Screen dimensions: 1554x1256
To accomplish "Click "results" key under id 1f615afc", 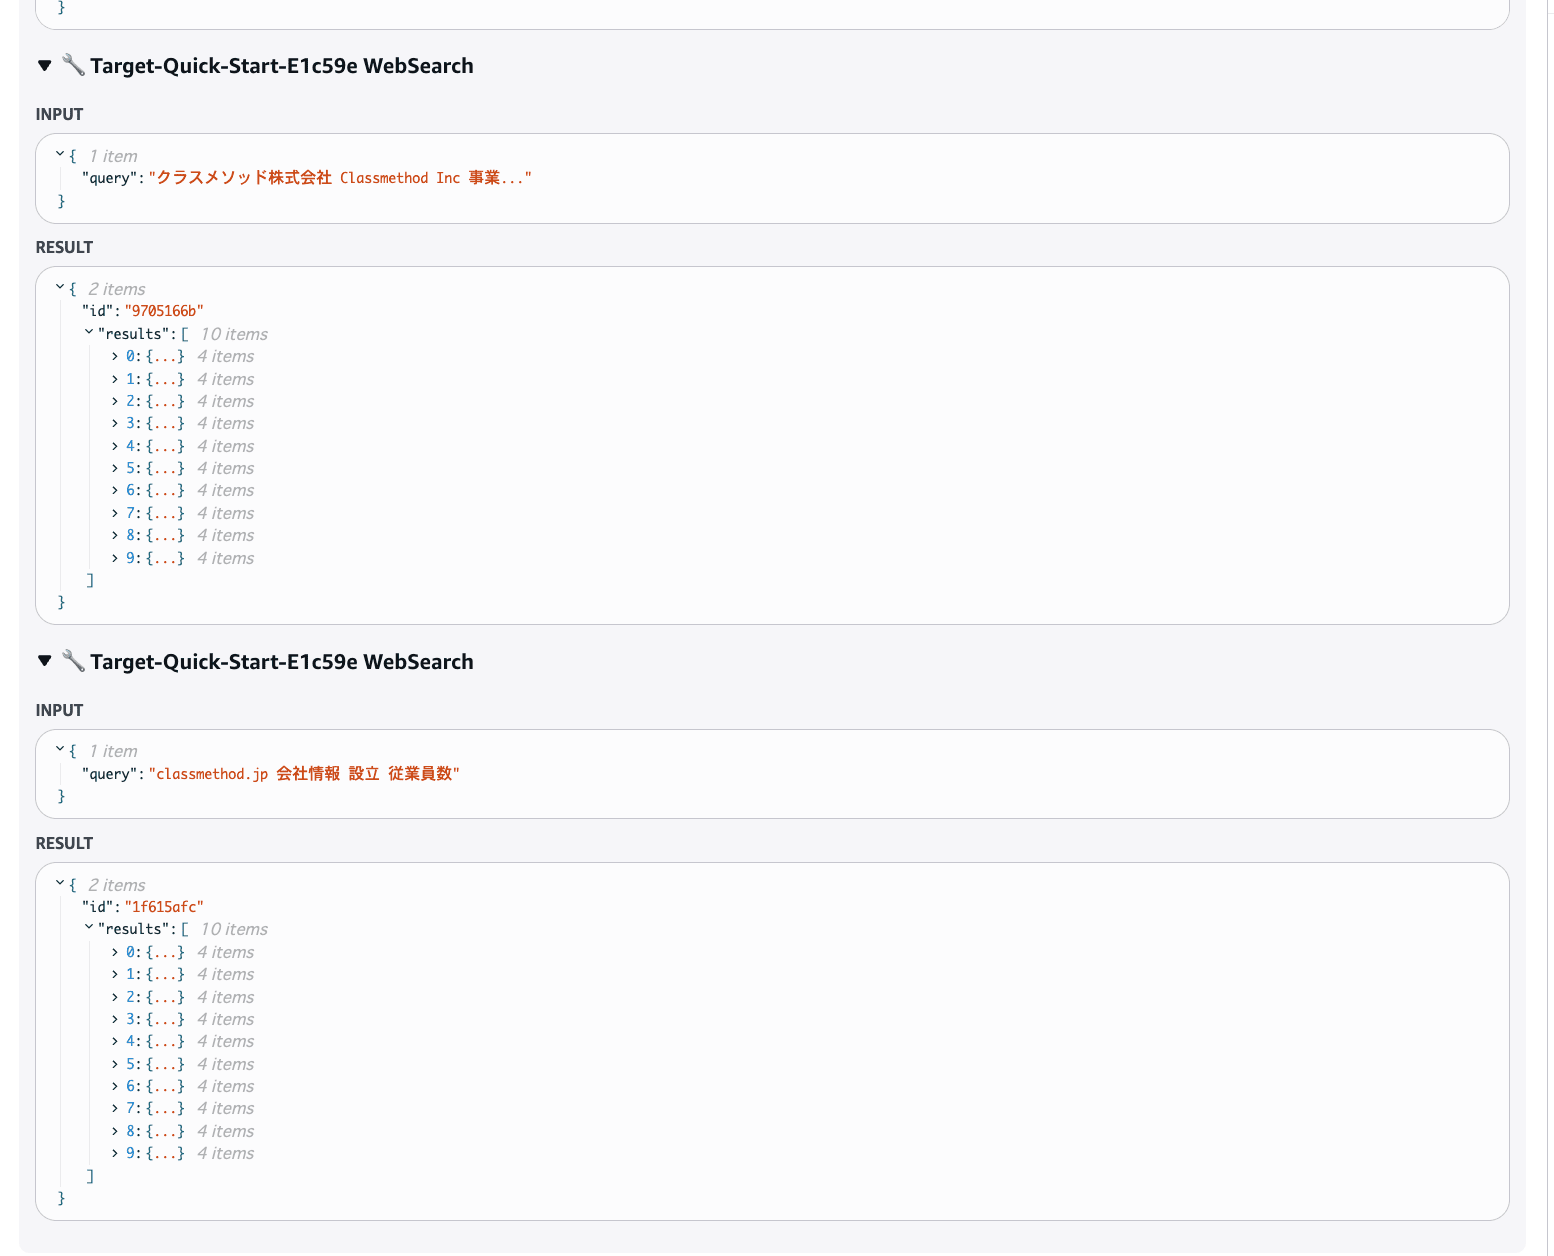I will click(134, 929).
